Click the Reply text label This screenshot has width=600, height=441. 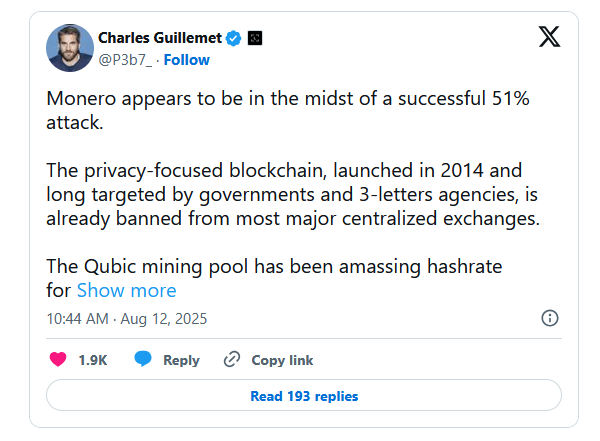pyautogui.click(x=181, y=360)
